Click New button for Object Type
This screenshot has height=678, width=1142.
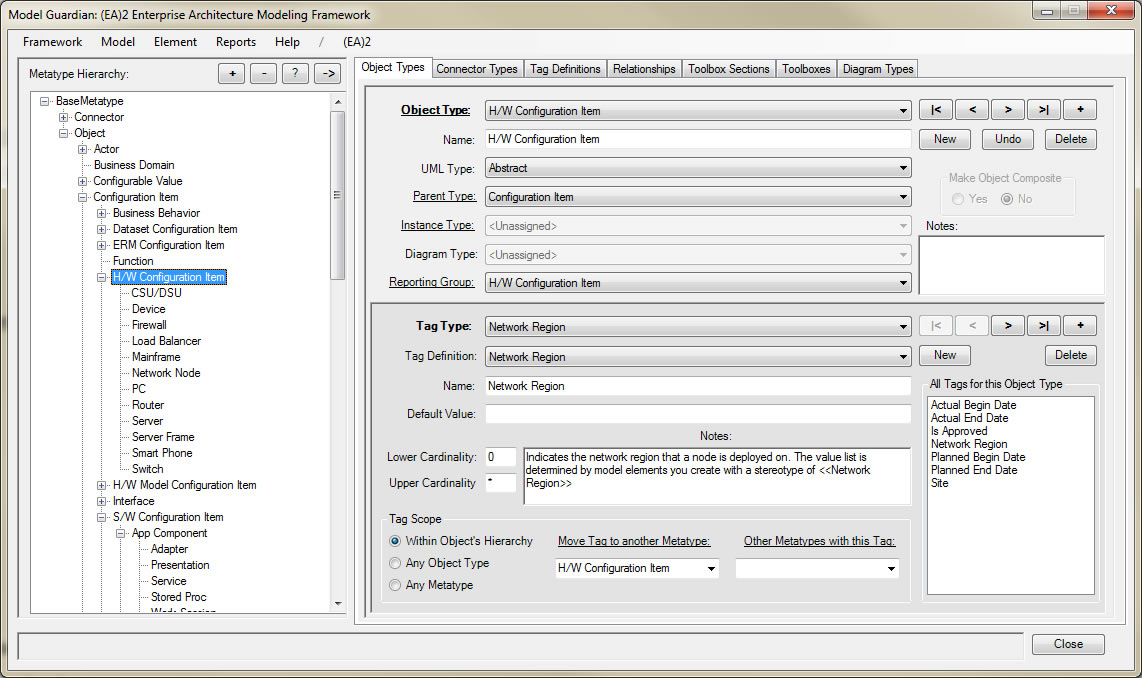tap(945, 139)
